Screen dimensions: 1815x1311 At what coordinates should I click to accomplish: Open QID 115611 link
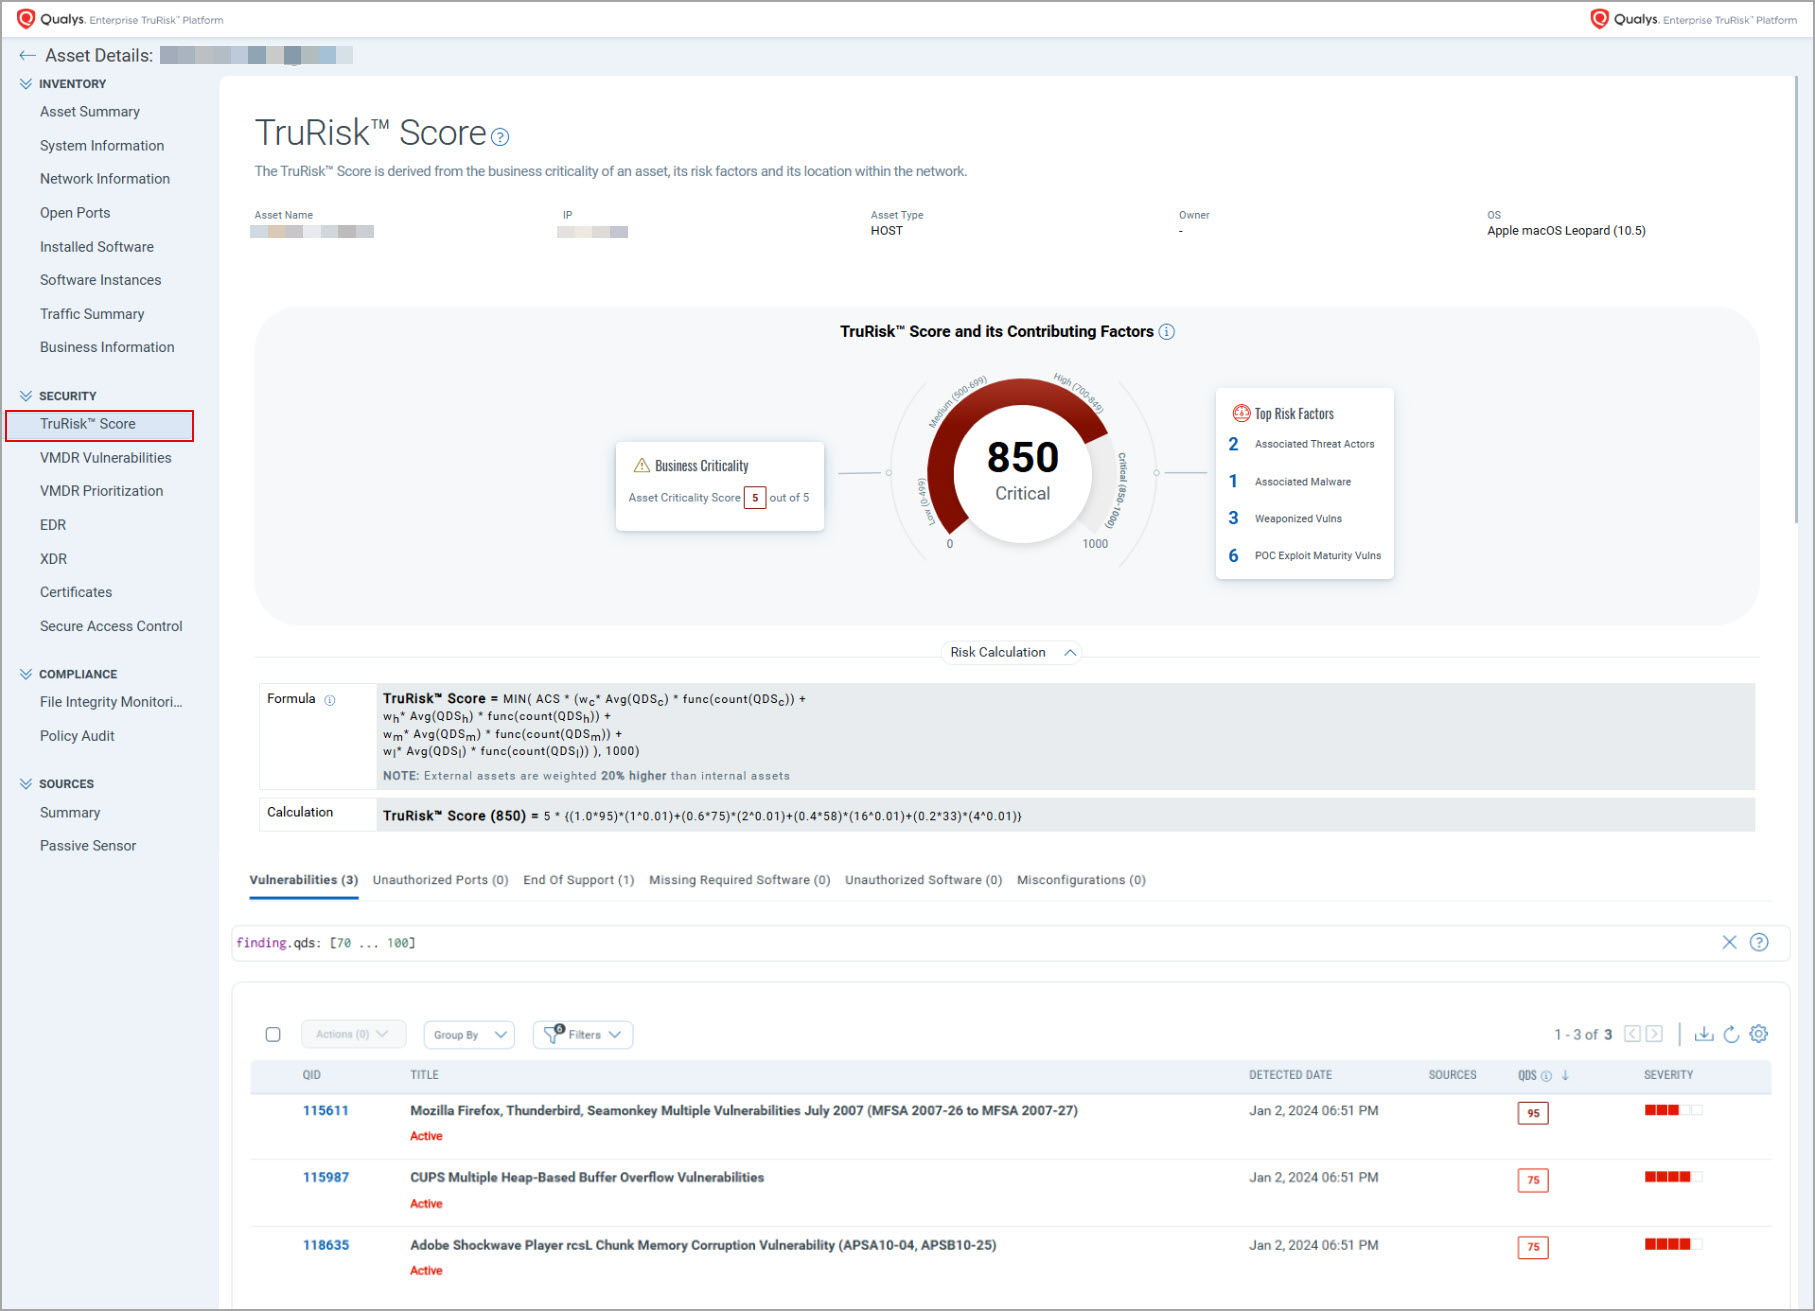pyautogui.click(x=325, y=1111)
